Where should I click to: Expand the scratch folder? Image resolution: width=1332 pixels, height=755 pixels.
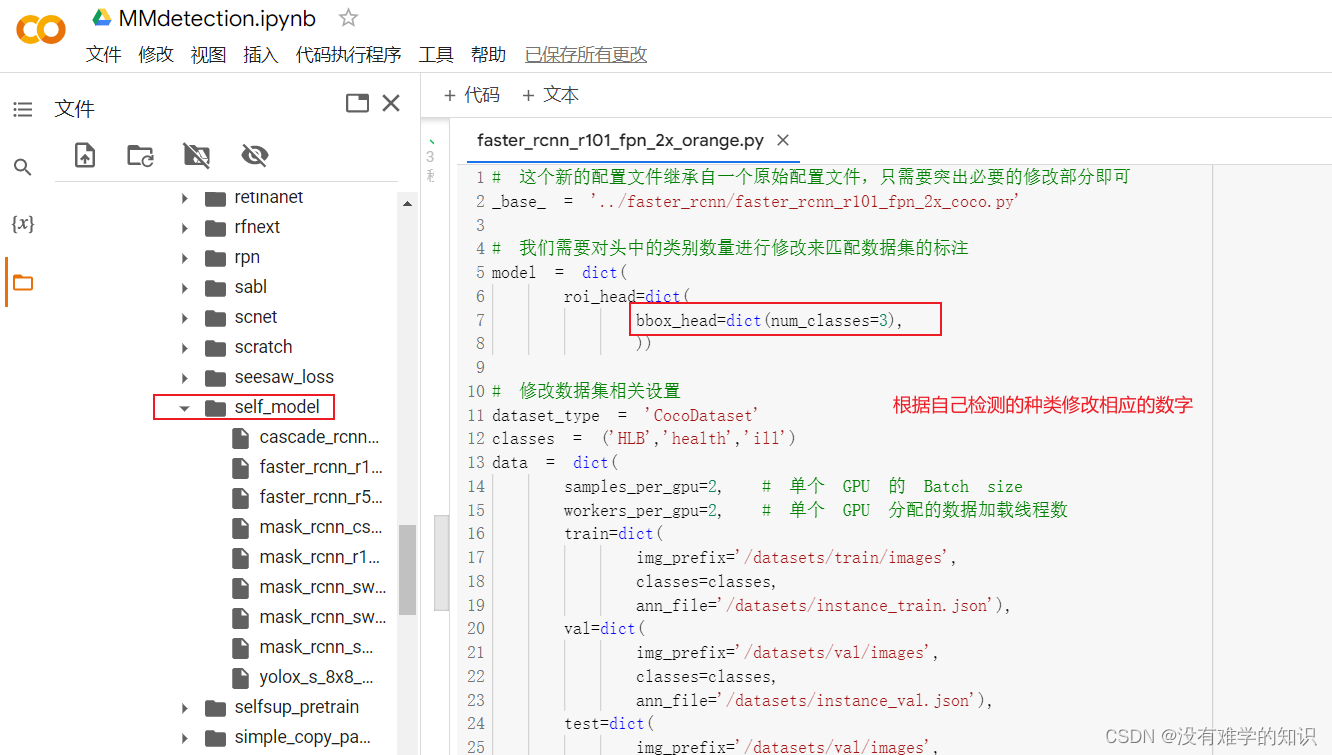[185, 348]
